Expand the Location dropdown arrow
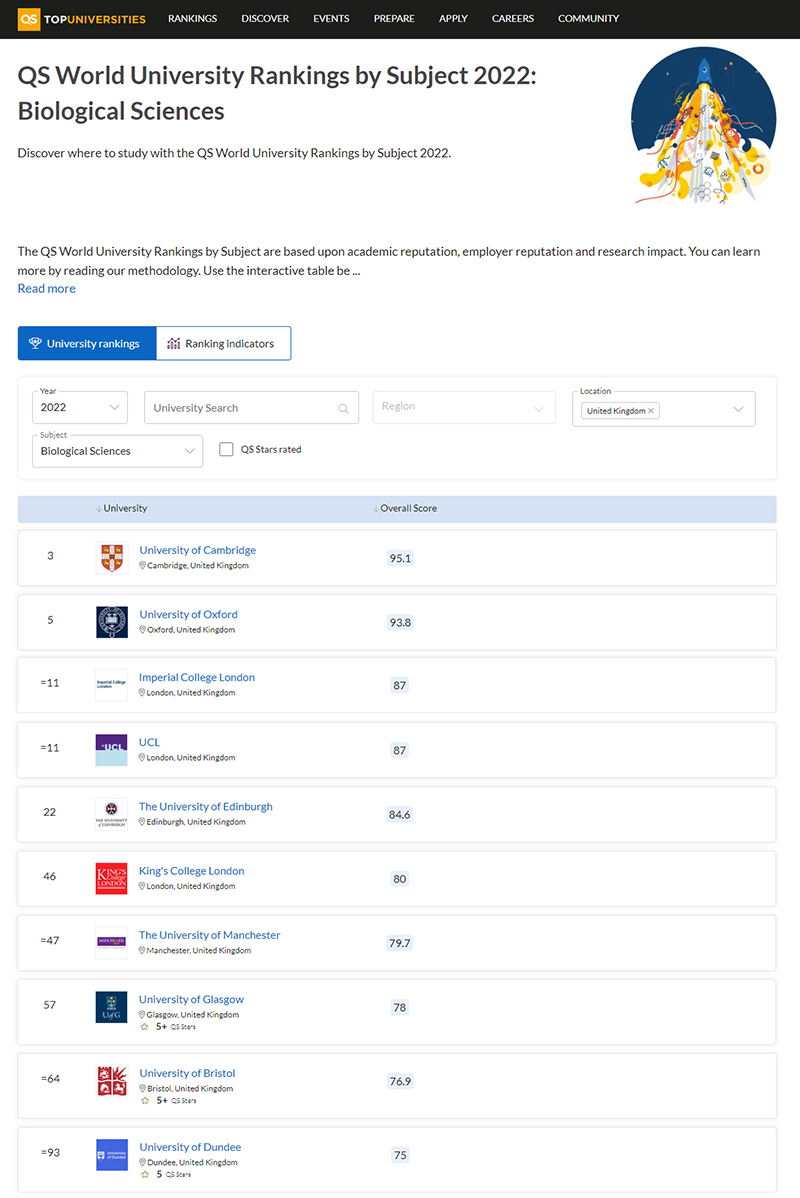This screenshot has width=800, height=1198. click(738, 410)
